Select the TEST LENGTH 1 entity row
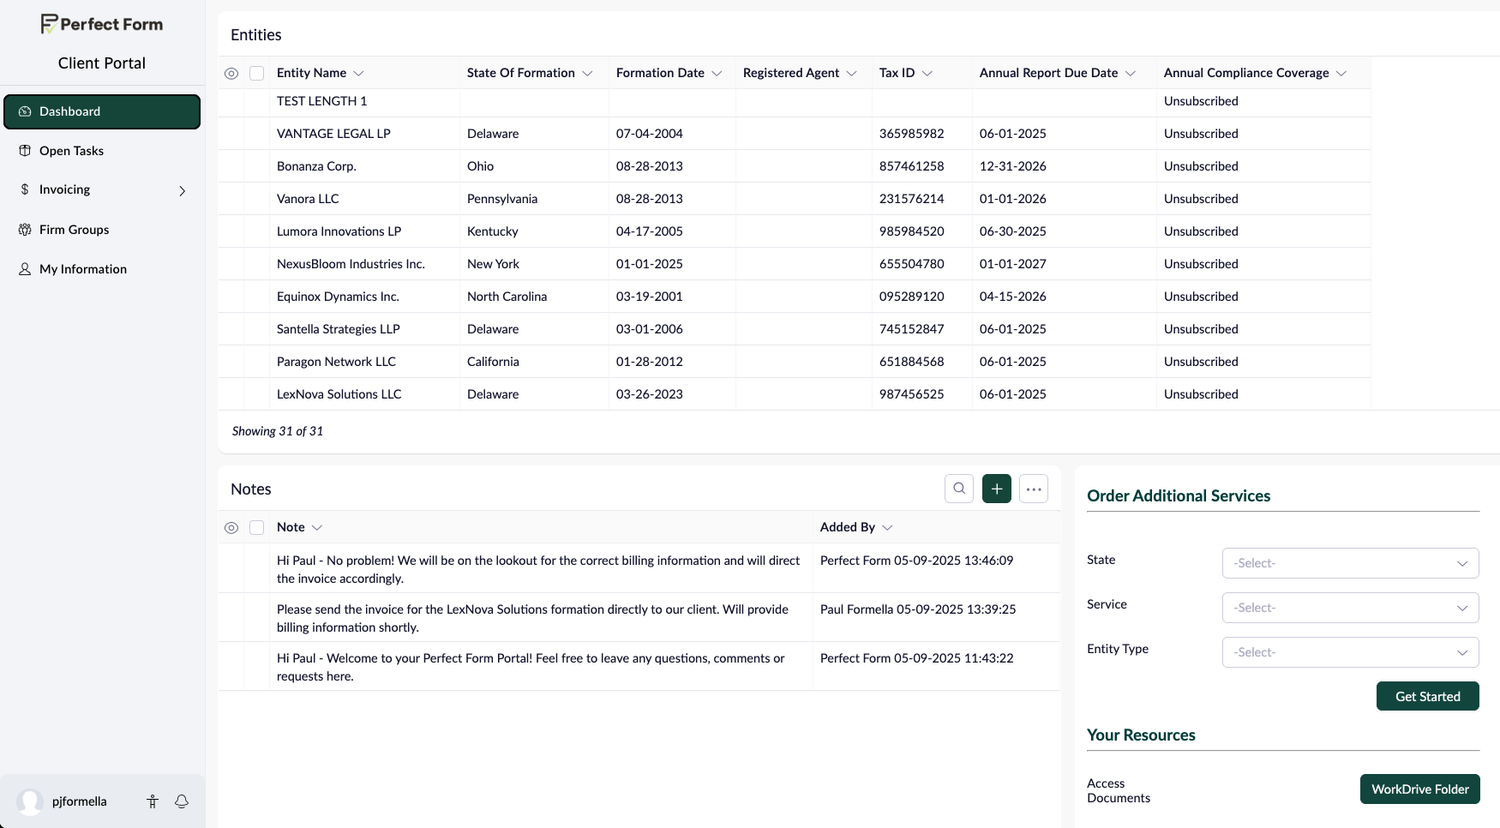The image size is (1500, 828). coord(795,101)
